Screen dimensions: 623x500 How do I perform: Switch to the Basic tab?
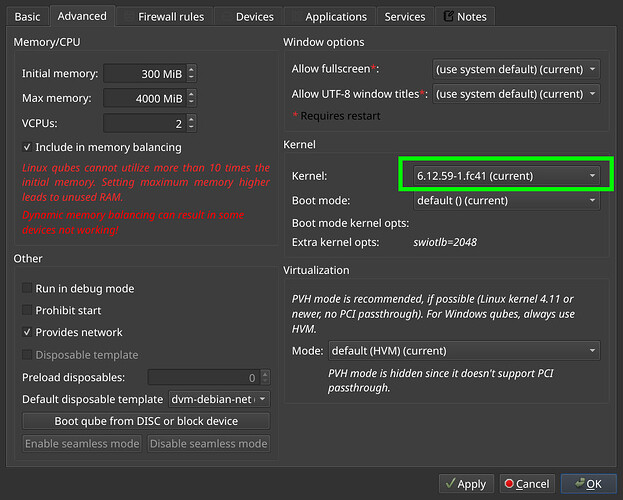27,16
